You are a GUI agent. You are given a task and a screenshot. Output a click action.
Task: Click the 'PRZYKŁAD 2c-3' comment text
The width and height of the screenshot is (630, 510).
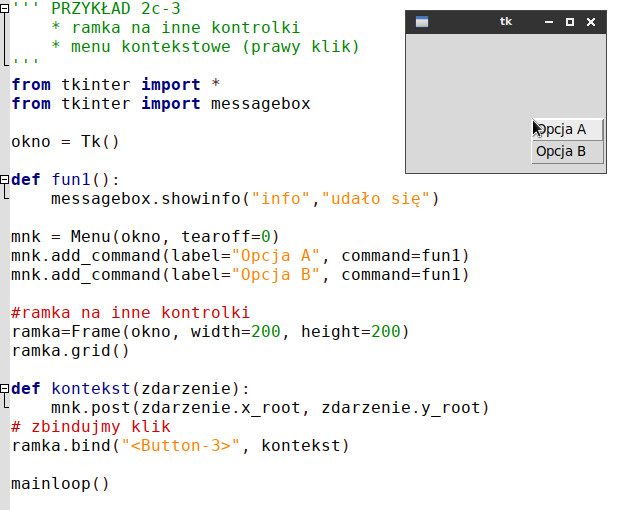[116, 8]
